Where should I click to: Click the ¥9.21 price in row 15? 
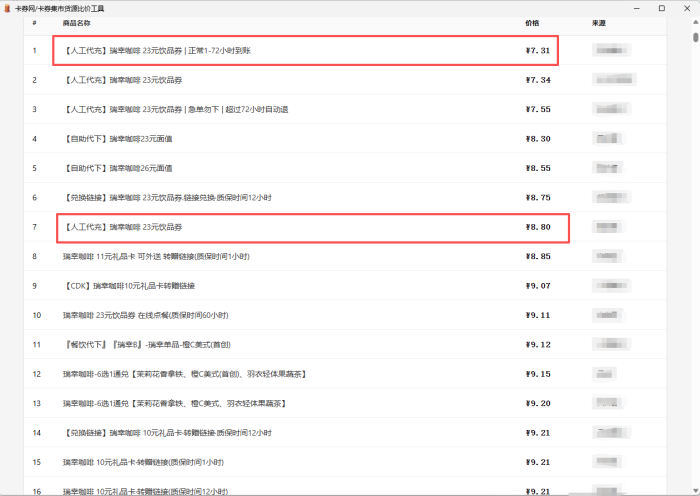pos(538,462)
